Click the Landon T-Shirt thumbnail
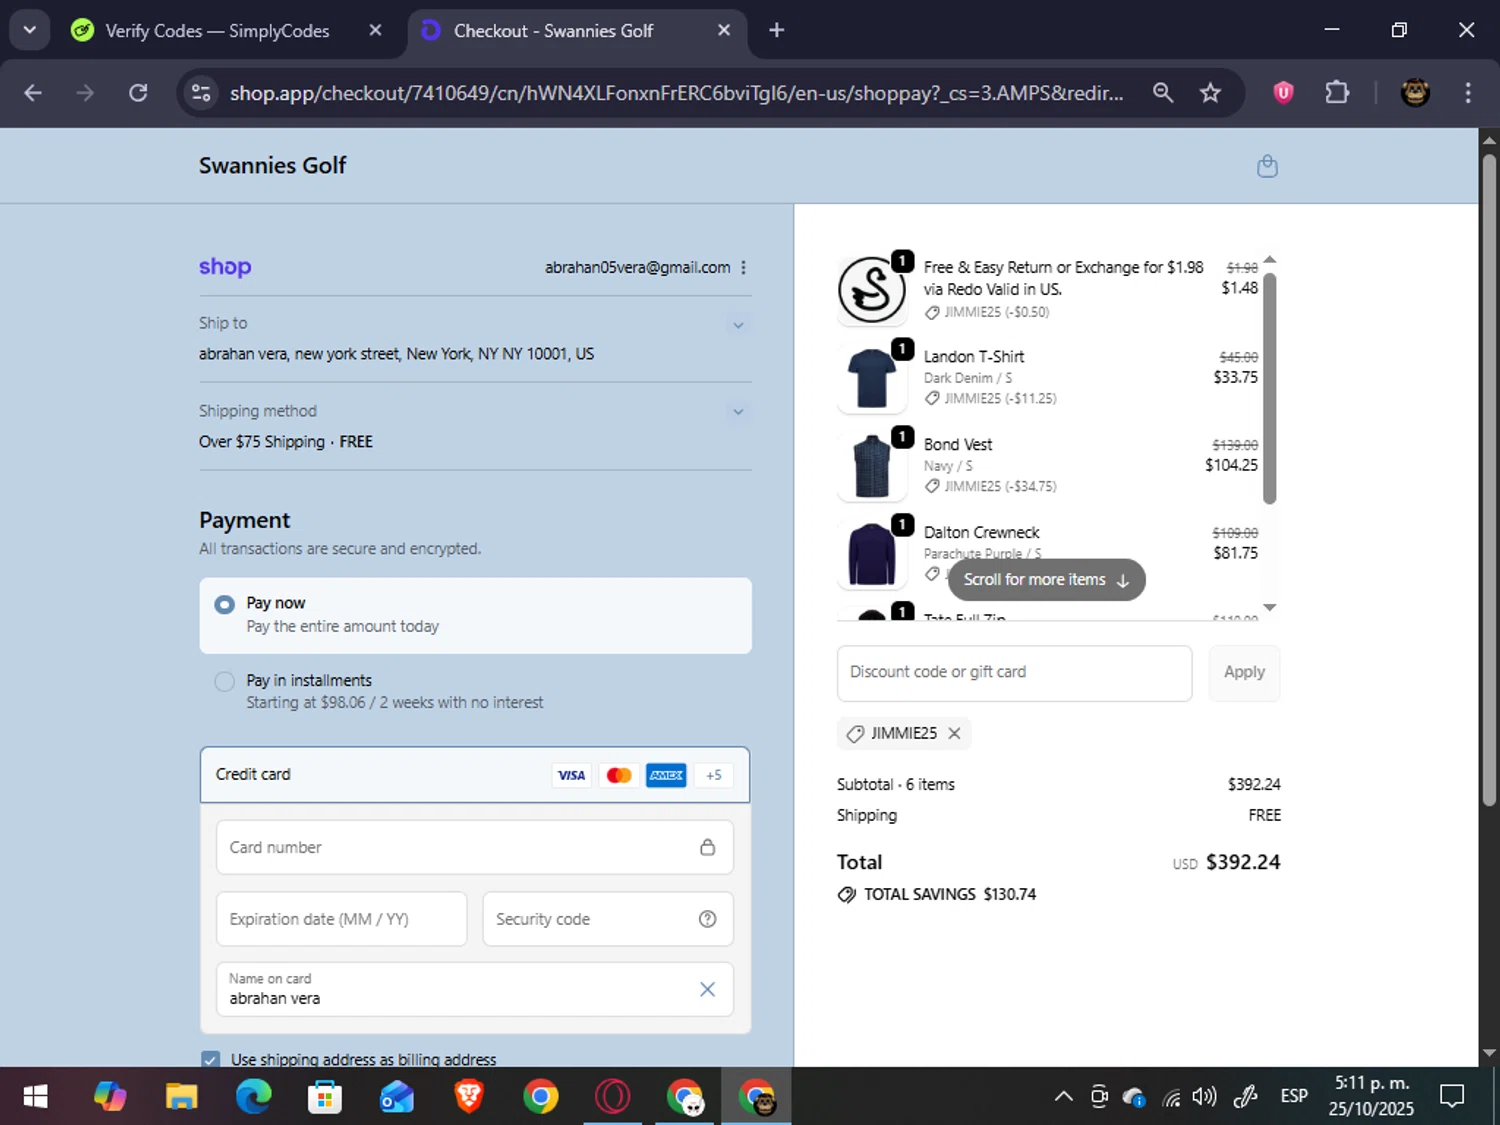 point(871,377)
